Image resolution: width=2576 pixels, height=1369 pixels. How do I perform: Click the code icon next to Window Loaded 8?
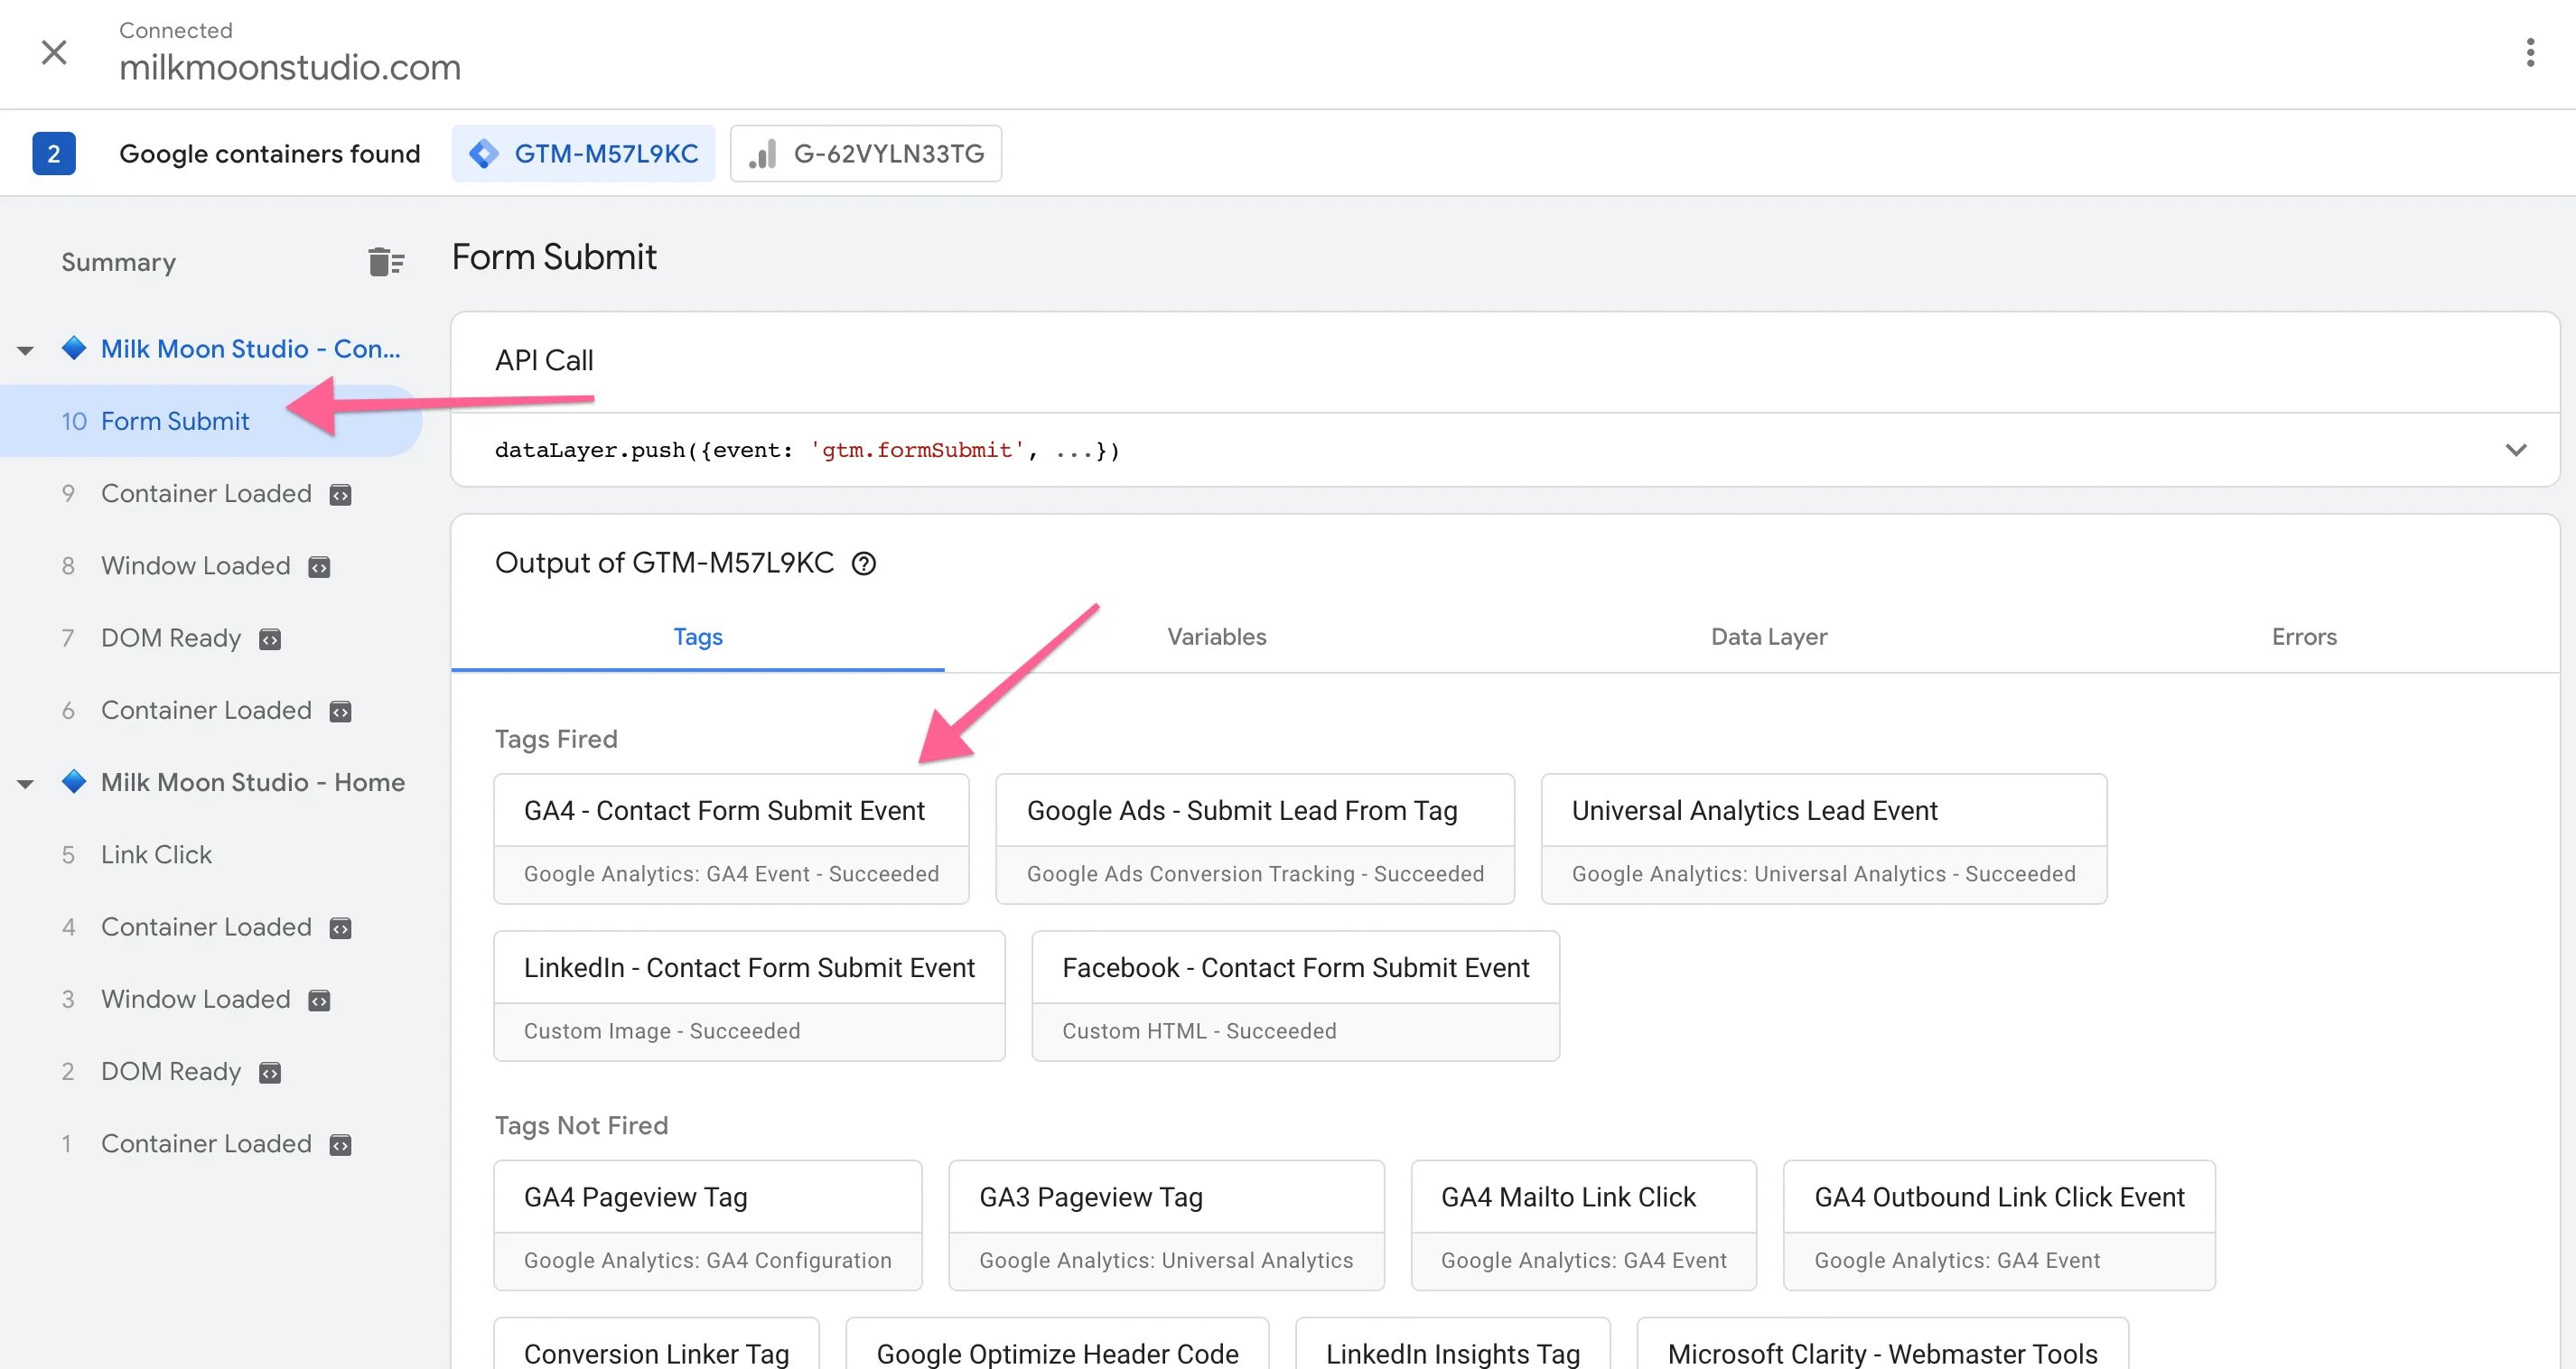[x=319, y=568]
